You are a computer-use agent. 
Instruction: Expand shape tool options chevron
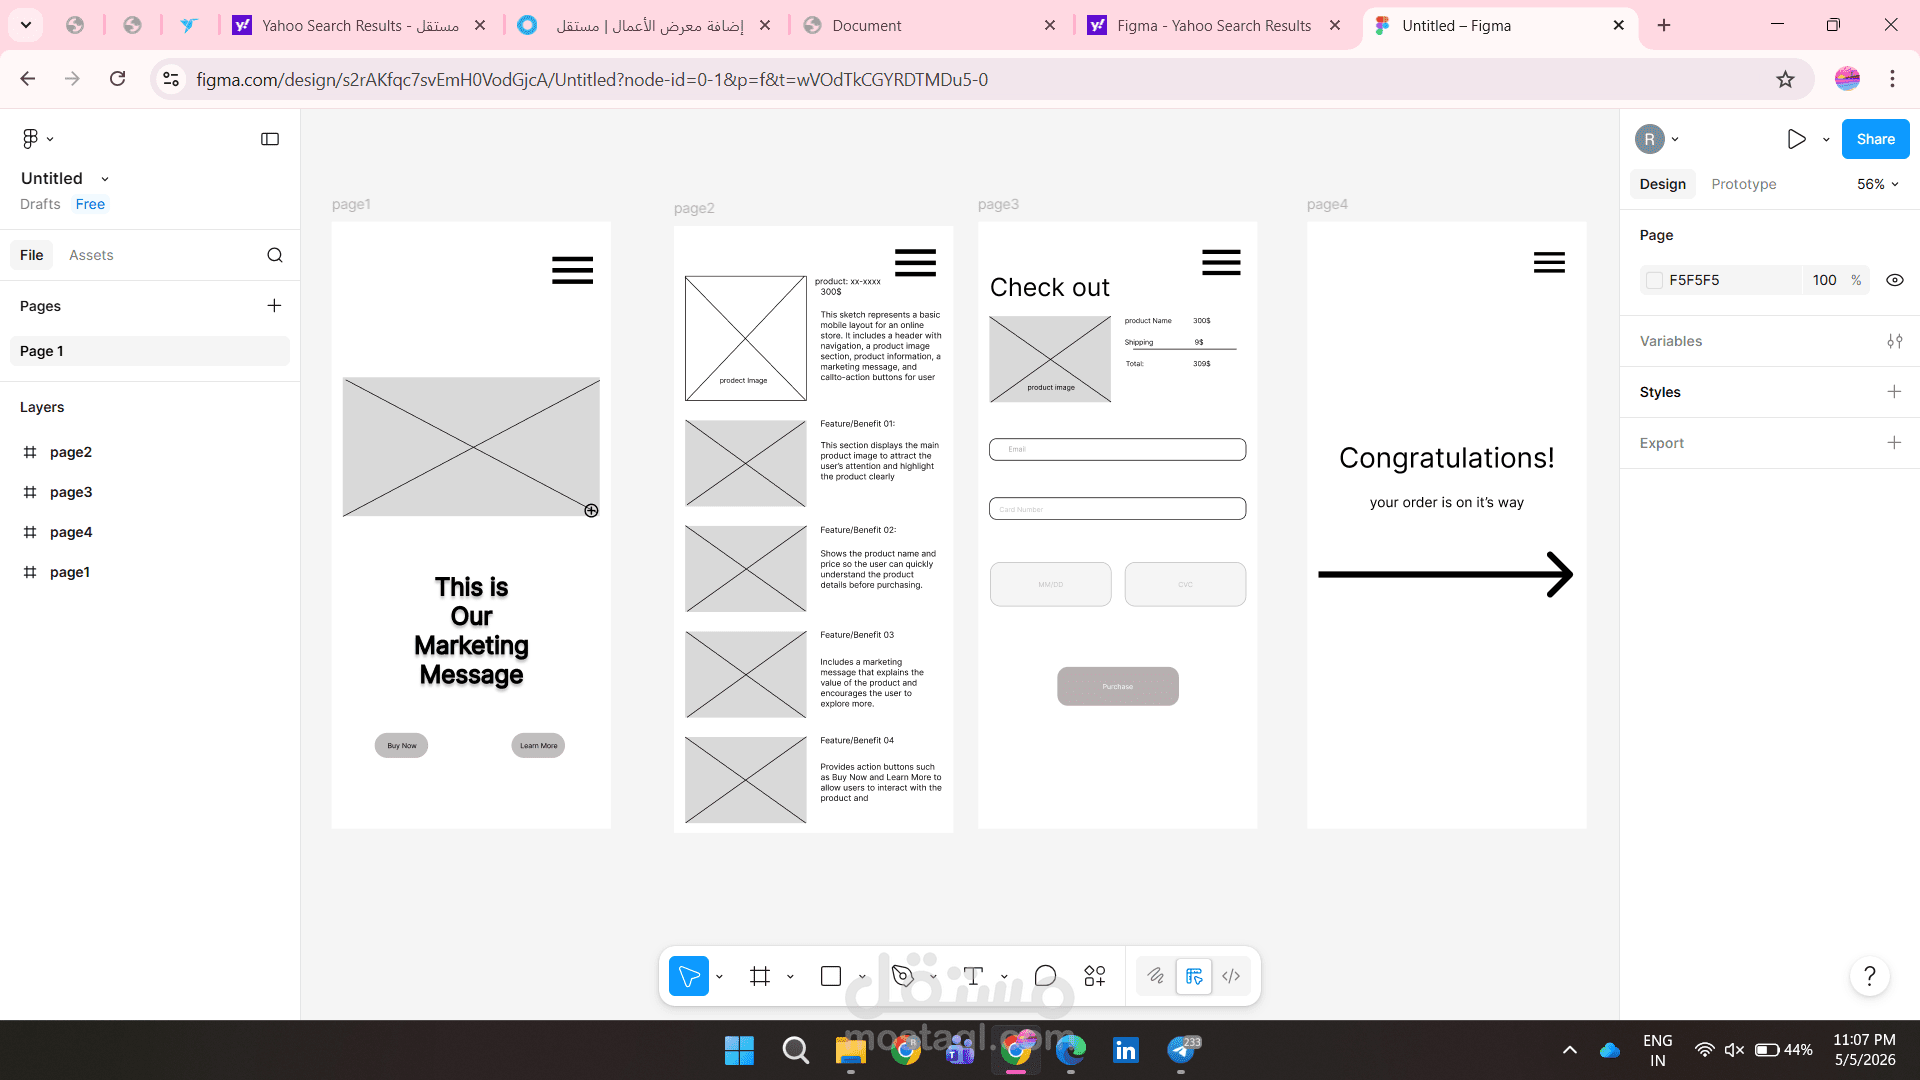(x=862, y=977)
